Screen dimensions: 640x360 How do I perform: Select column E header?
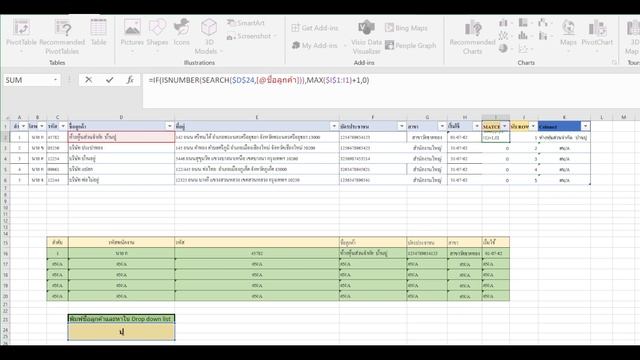257,118
